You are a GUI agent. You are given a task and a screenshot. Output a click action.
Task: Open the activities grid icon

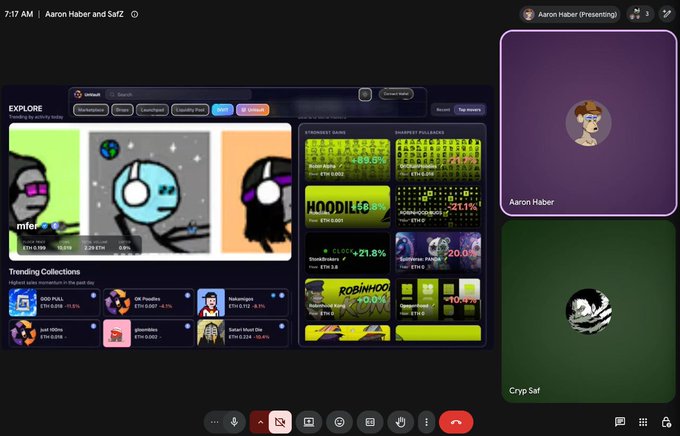tap(643, 422)
